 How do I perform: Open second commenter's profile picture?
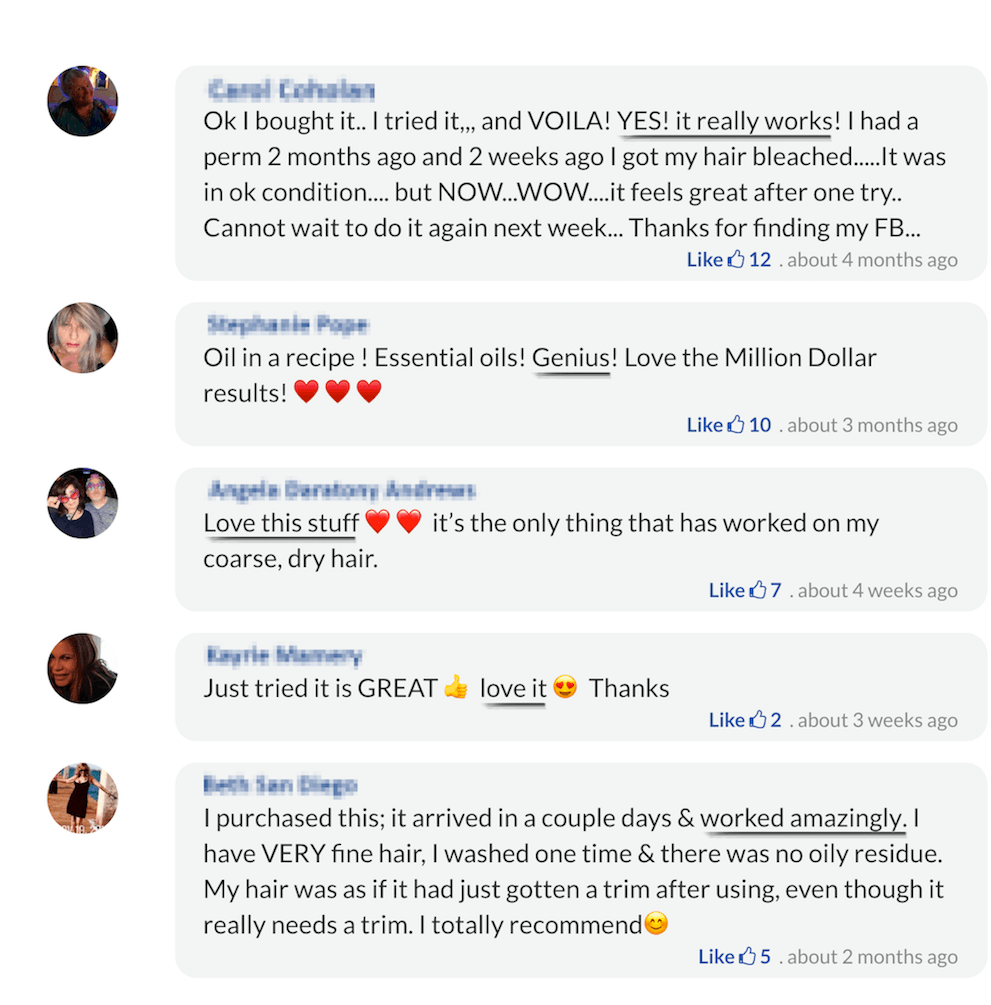click(x=83, y=338)
